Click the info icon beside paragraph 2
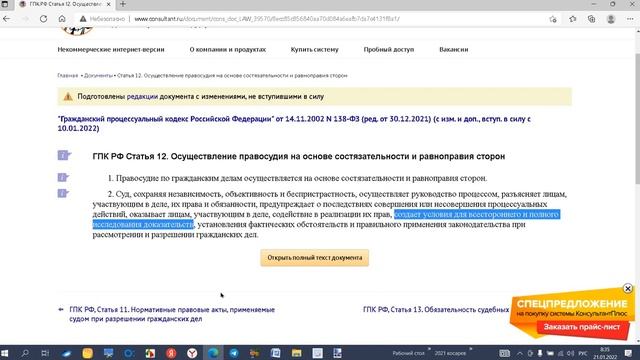 (x=63, y=193)
